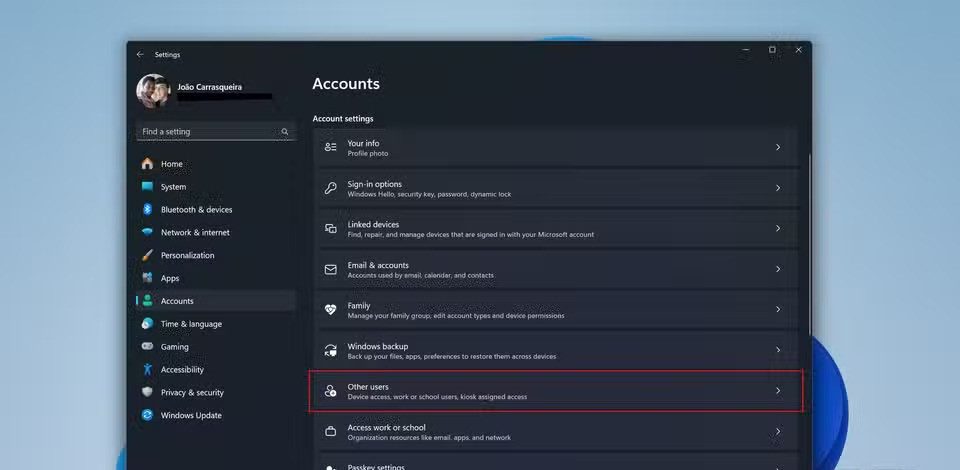Screen dimensions: 960x470
Task: Open Email & accounts label
Action: point(378,265)
